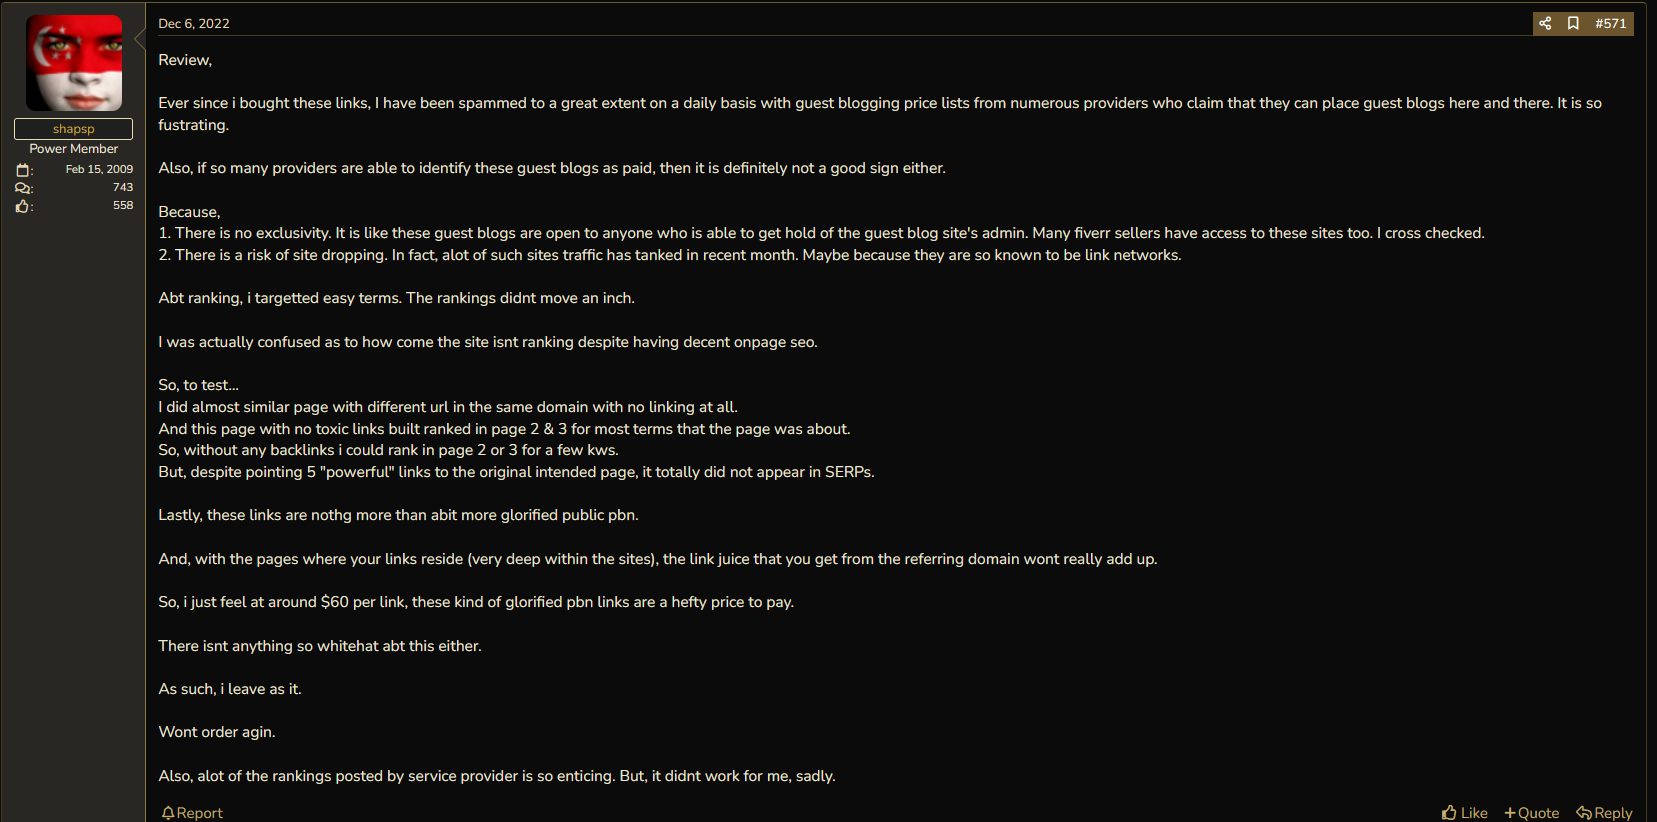Image resolution: width=1657 pixels, height=822 pixels.
Task: Click the reaction score thumbs-up icon in sidebar
Action: point(23,206)
